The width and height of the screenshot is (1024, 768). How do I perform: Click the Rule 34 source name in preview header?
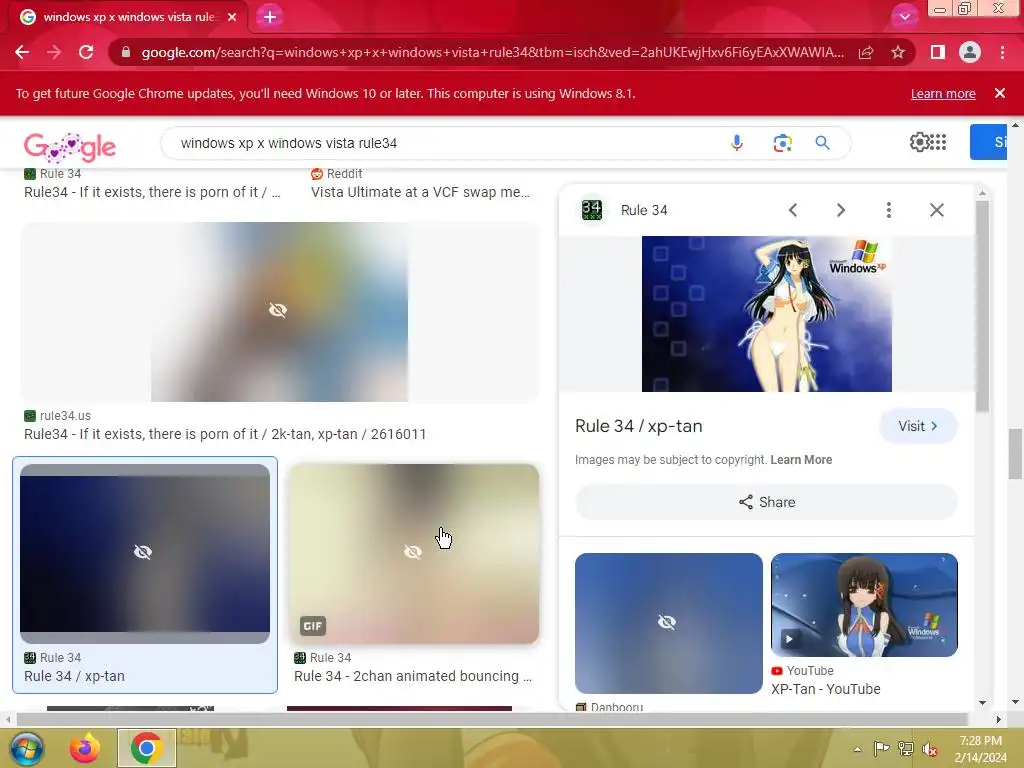point(644,210)
